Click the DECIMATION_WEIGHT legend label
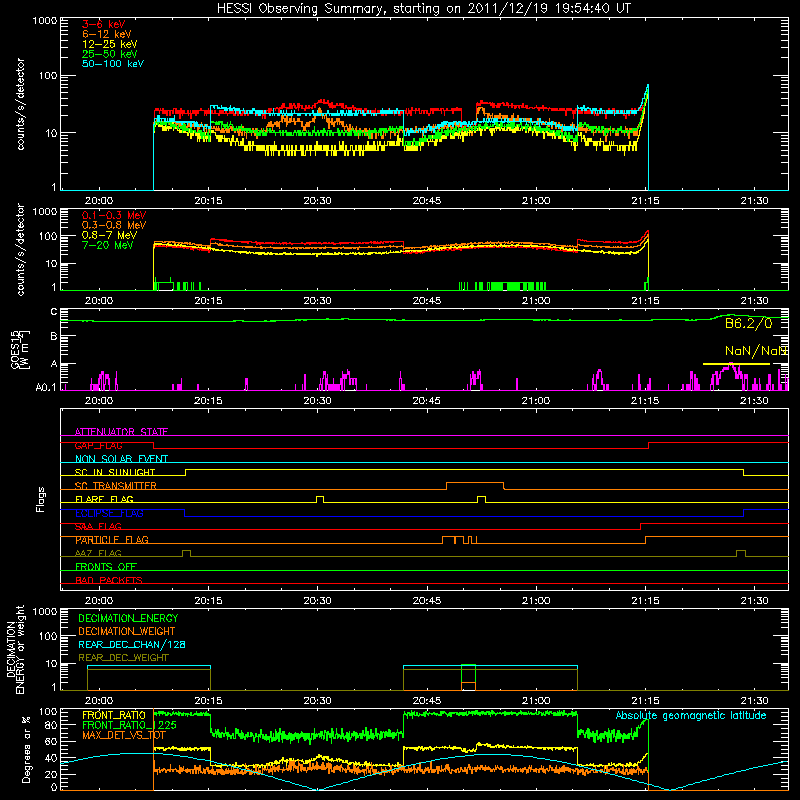 click(x=127, y=632)
